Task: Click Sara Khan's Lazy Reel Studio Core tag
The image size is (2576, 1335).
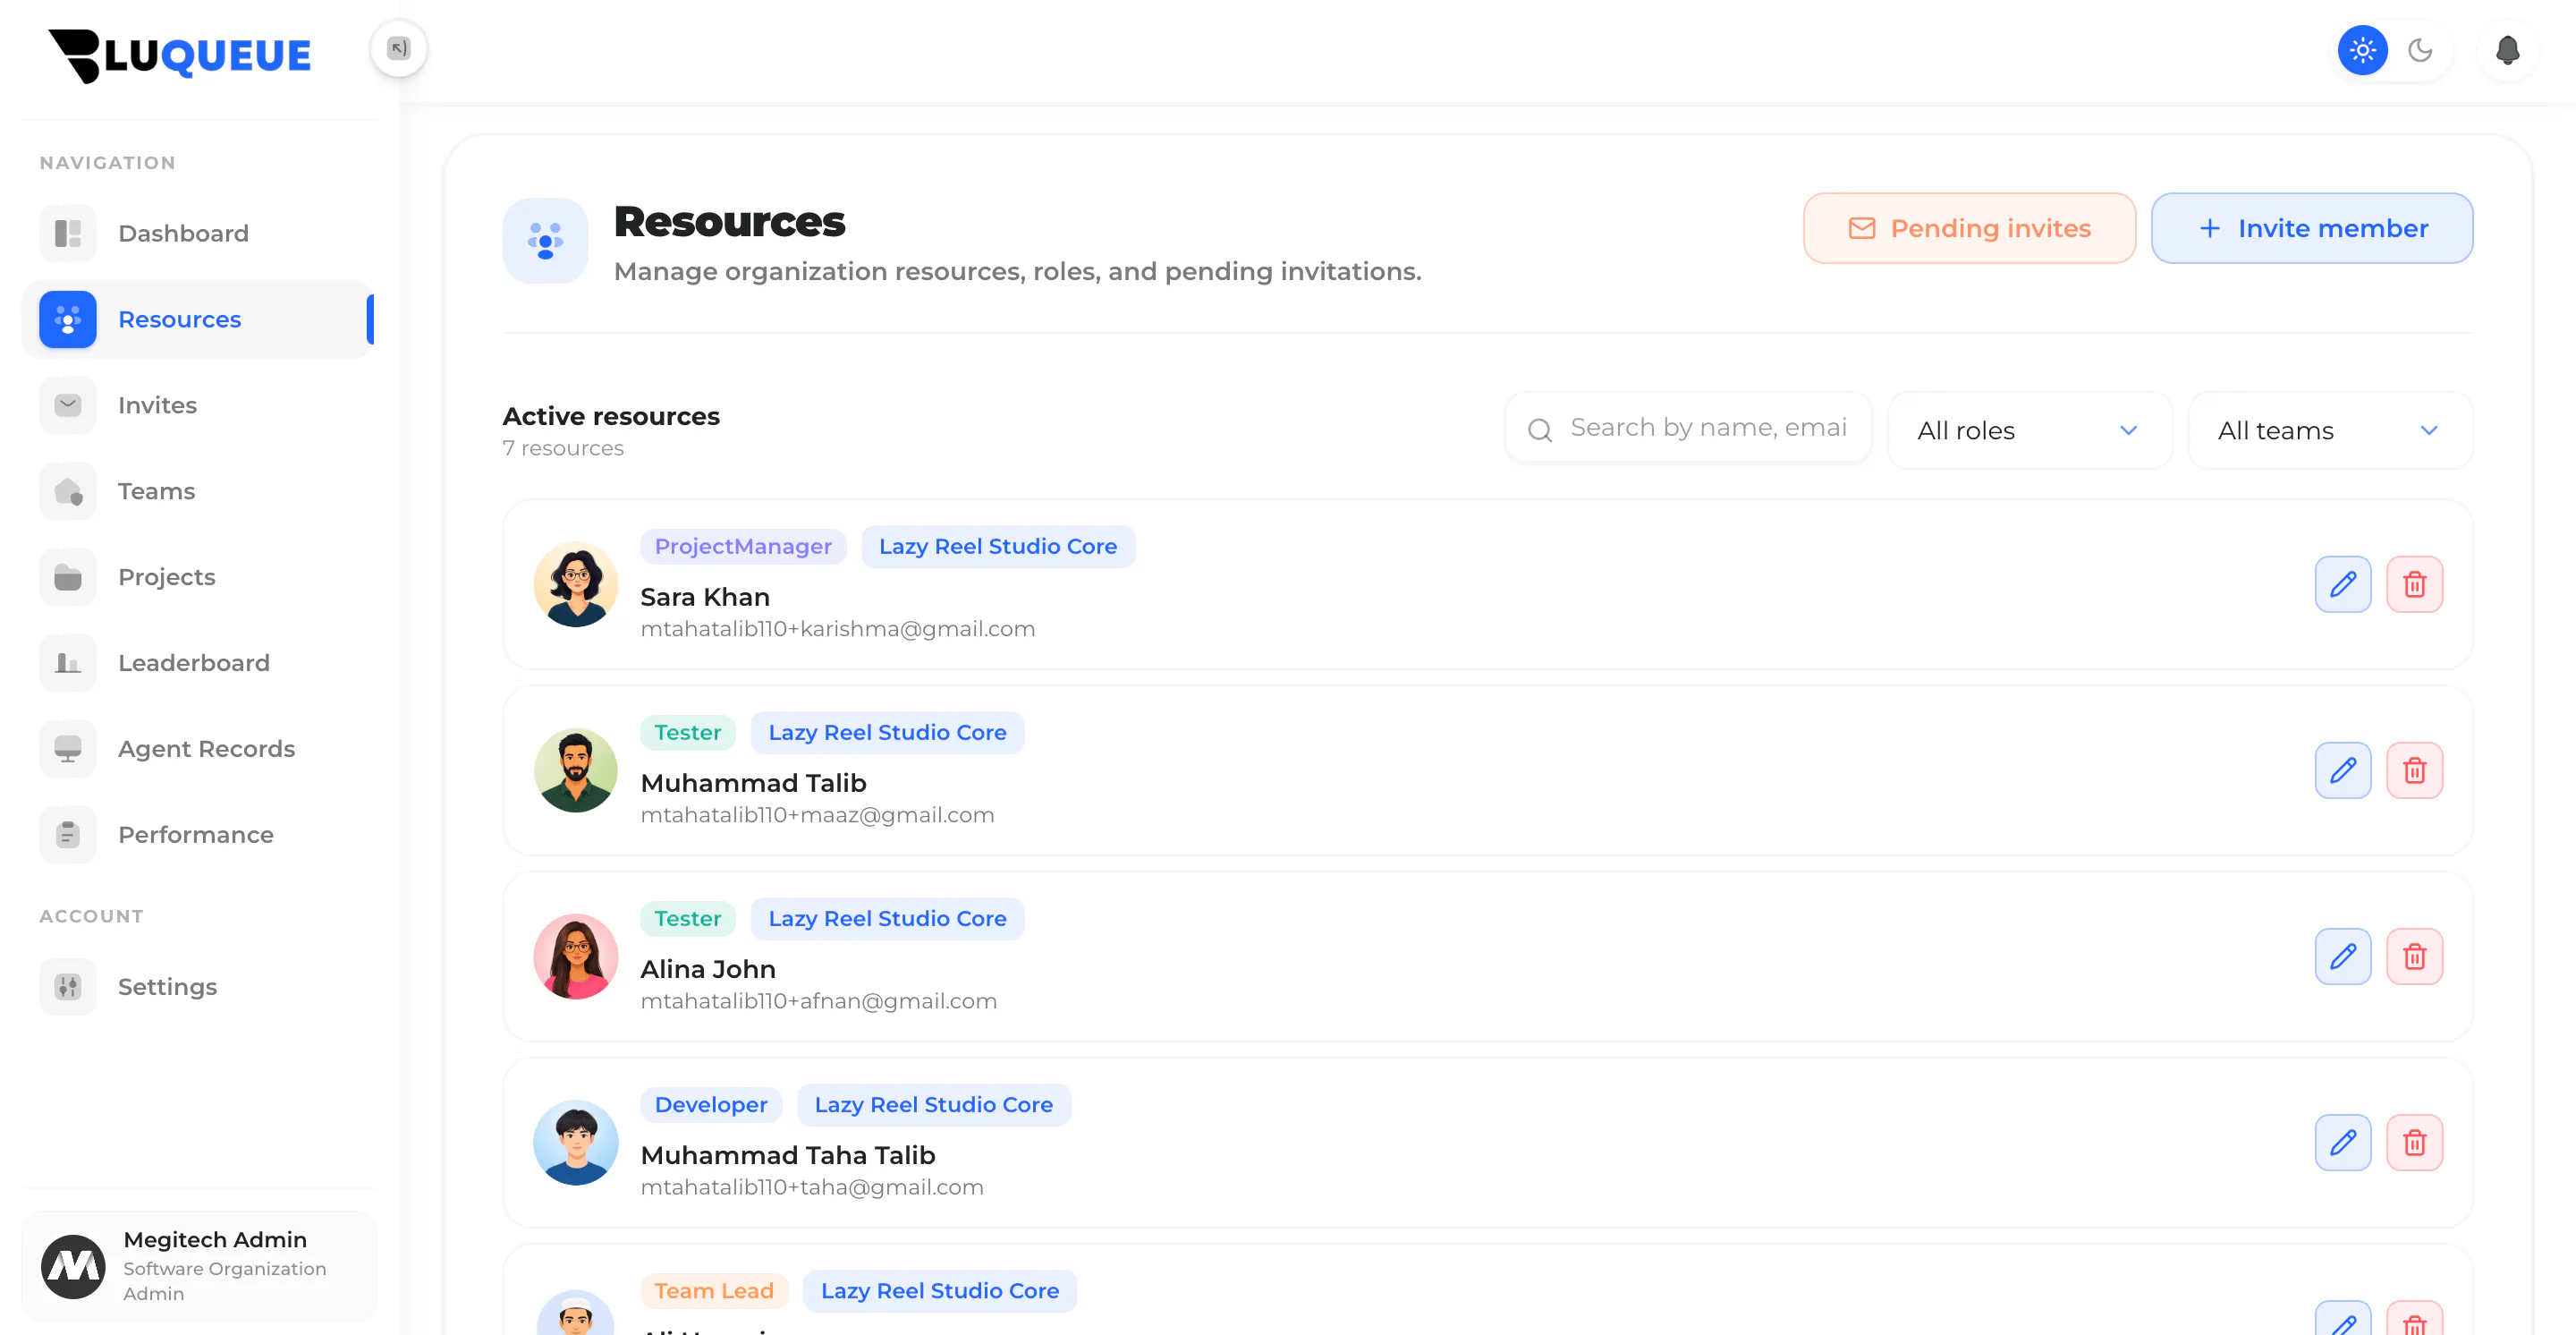Action: click(x=997, y=546)
